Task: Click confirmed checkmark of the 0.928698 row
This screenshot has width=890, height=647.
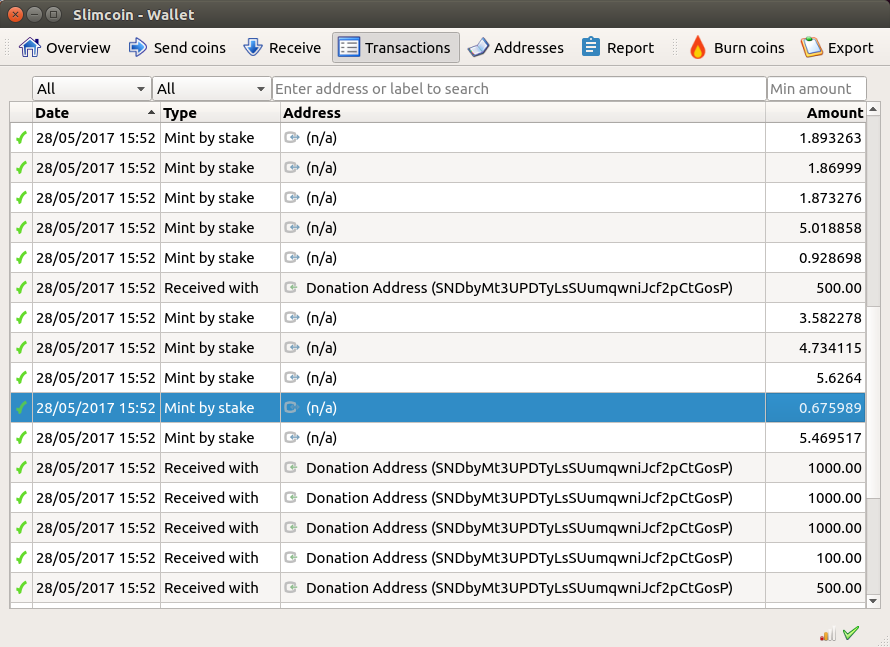Action: pos(22,258)
